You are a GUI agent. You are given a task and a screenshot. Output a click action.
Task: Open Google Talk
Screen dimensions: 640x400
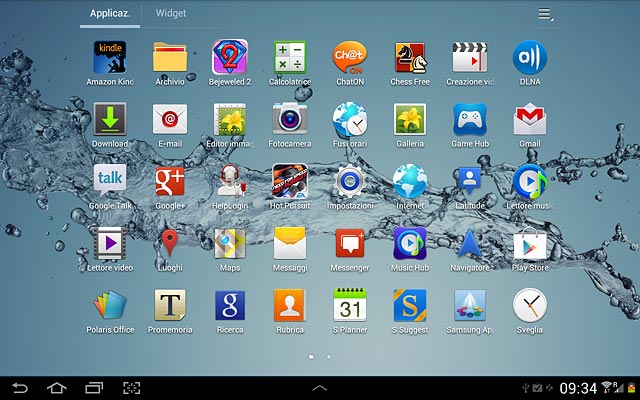[110, 187]
